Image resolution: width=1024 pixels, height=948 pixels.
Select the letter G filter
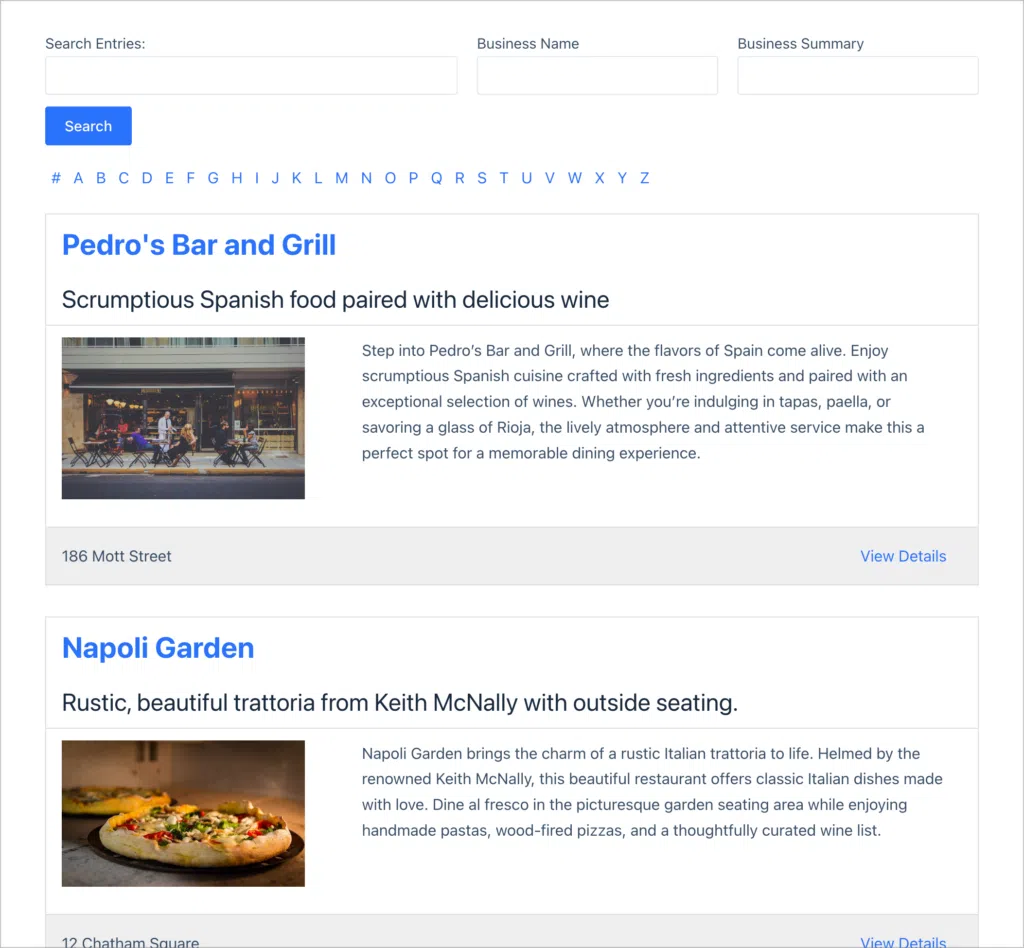213,178
